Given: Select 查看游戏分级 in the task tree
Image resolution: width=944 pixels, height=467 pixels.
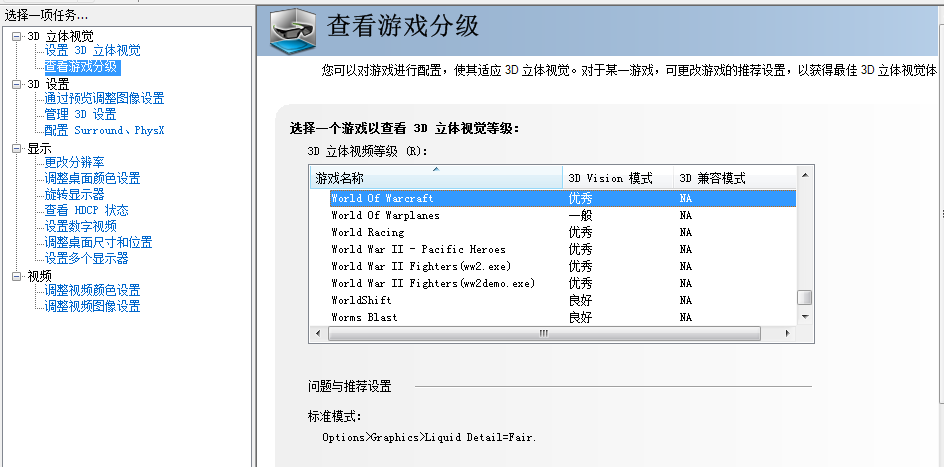Looking at the screenshot, I should coord(81,67).
